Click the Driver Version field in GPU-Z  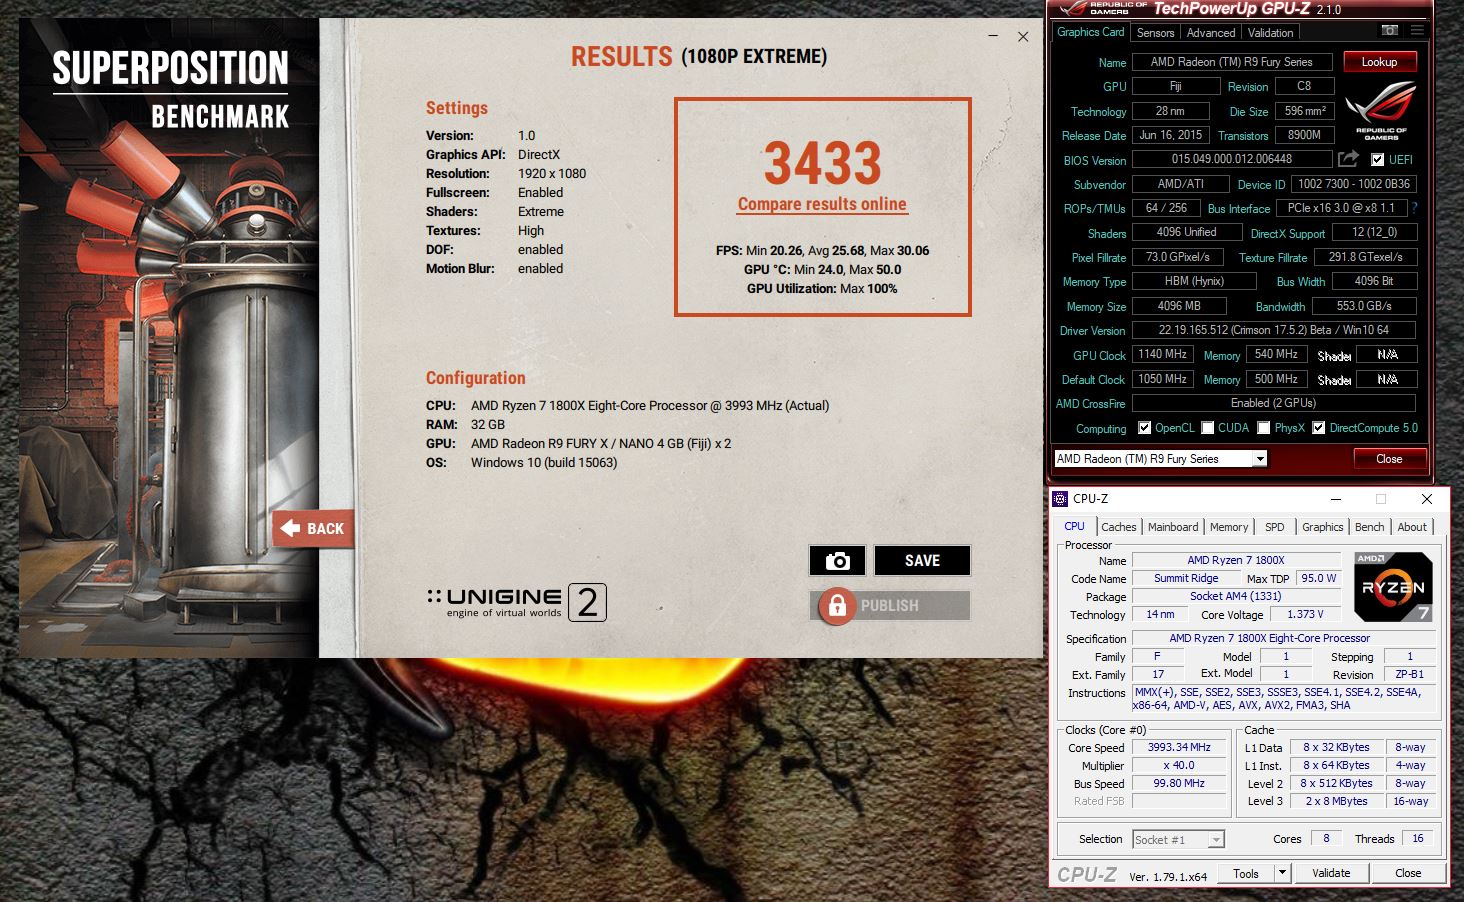tap(1274, 330)
